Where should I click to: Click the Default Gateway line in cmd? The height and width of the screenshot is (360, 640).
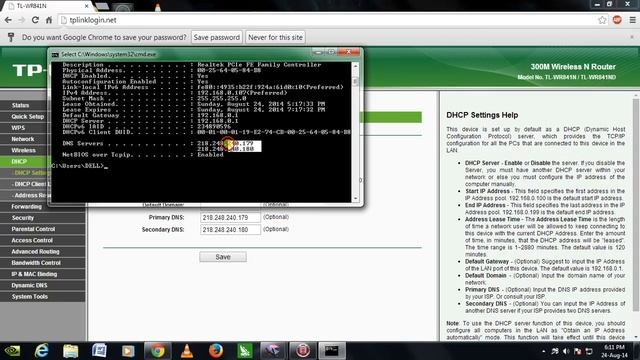coord(150,115)
